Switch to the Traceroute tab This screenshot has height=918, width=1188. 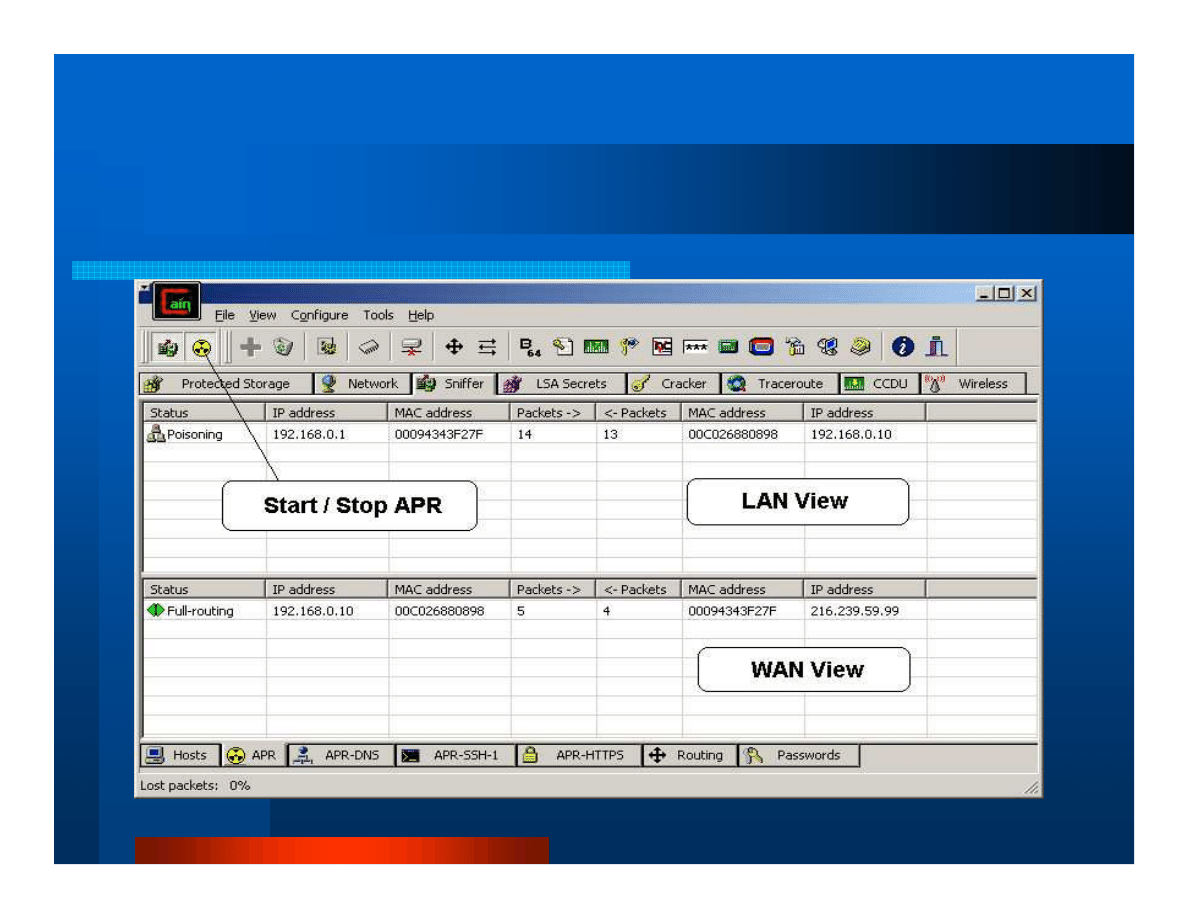[778, 384]
